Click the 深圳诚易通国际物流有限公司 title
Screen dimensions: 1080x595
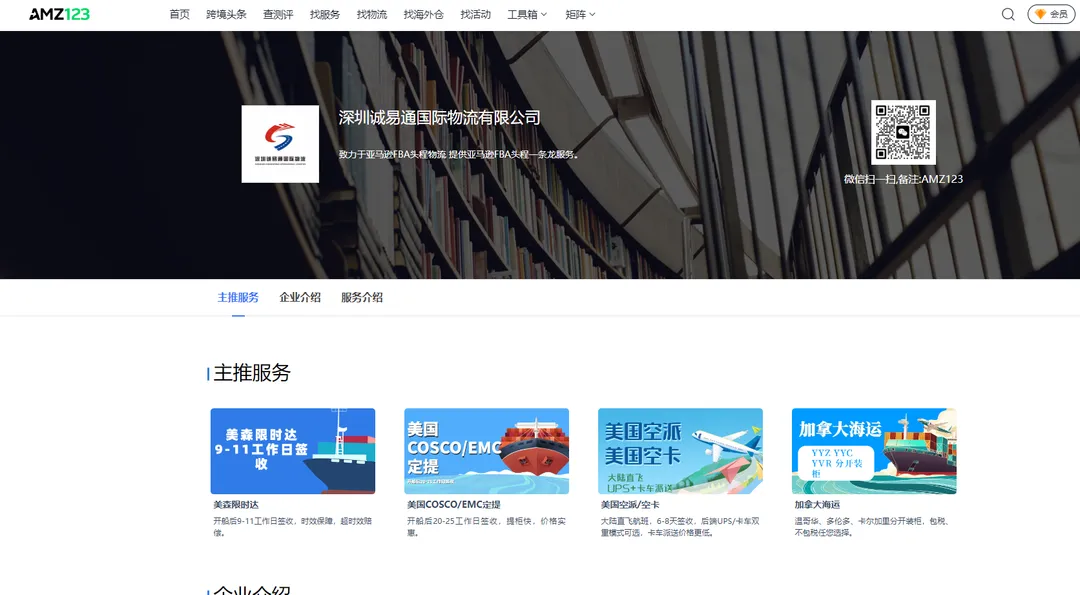point(439,118)
